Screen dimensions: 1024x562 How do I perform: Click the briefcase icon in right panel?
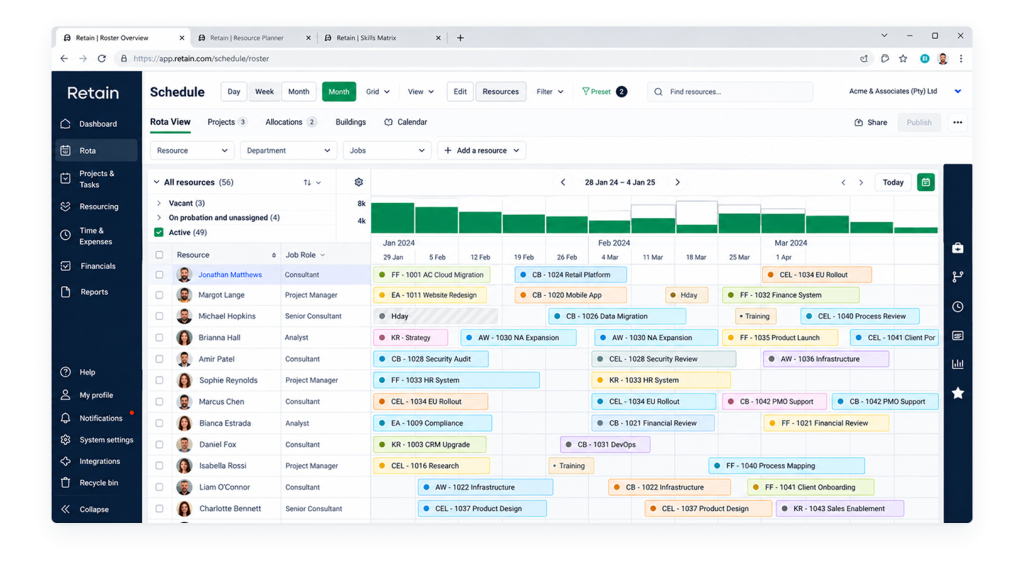pyautogui.click(x=957, y=248)
